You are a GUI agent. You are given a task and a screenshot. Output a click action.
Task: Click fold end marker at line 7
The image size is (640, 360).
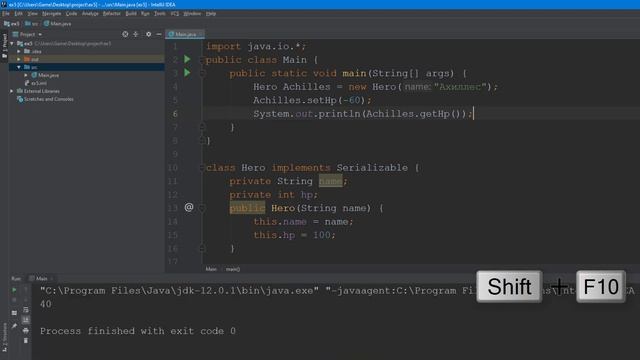(x=202, y=127)
